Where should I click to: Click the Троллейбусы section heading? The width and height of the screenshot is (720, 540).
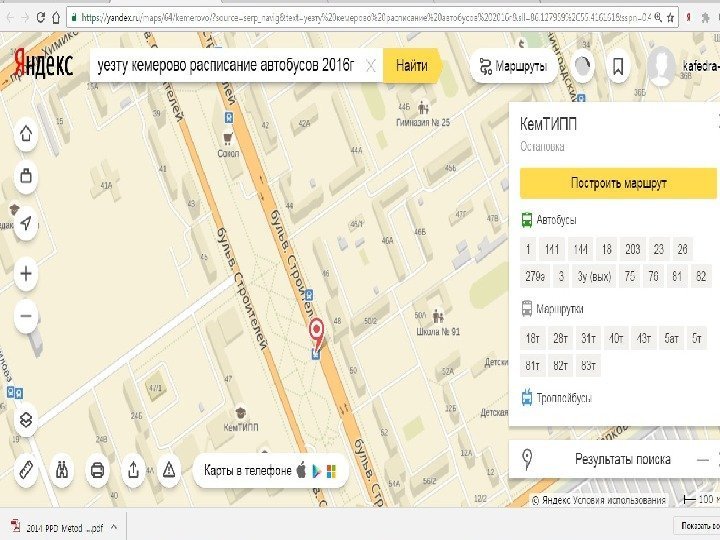[564, 398]
